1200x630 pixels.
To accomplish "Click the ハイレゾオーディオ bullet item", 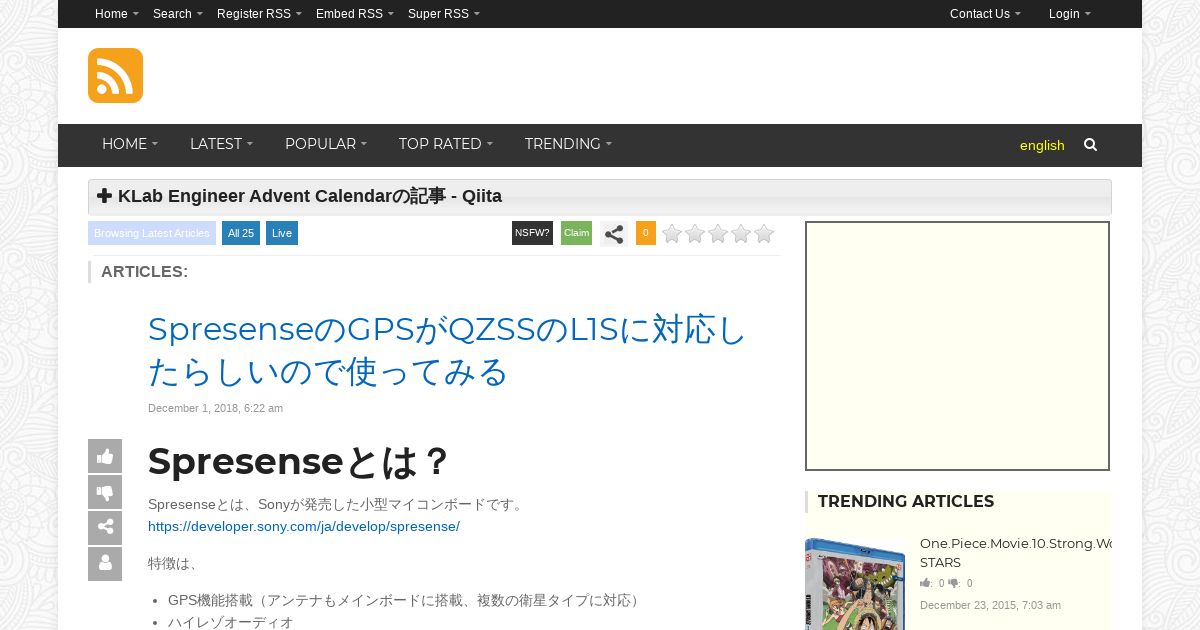I will [x=231, y=622].
